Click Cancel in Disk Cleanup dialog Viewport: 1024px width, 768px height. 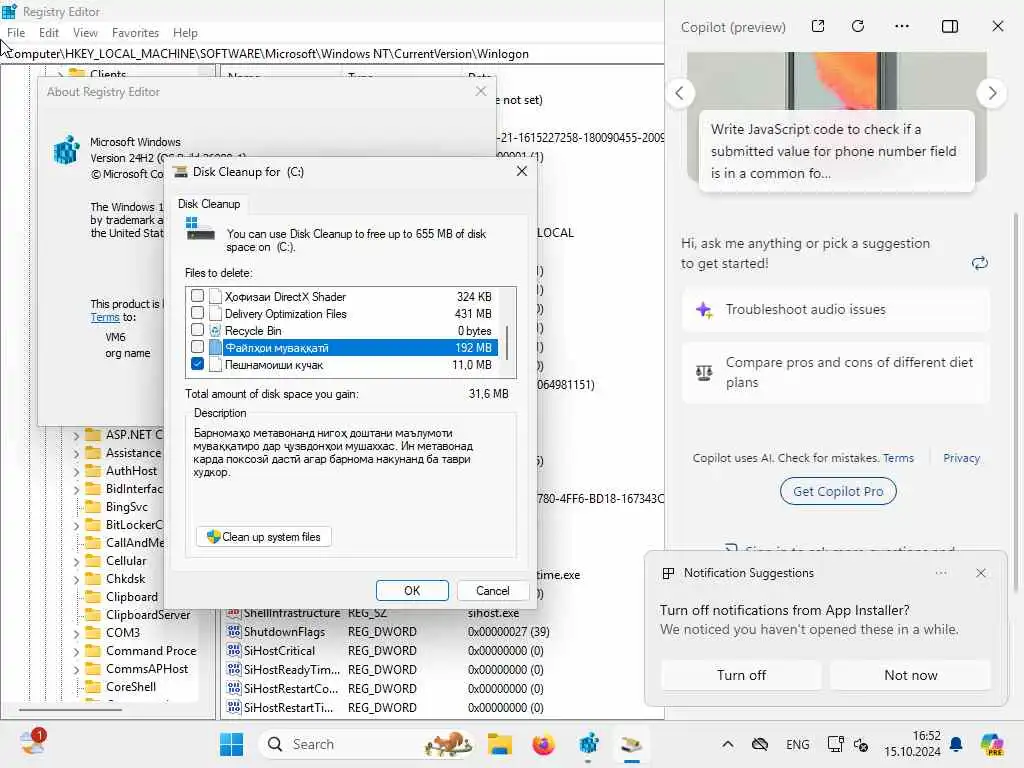click(492, 590)
